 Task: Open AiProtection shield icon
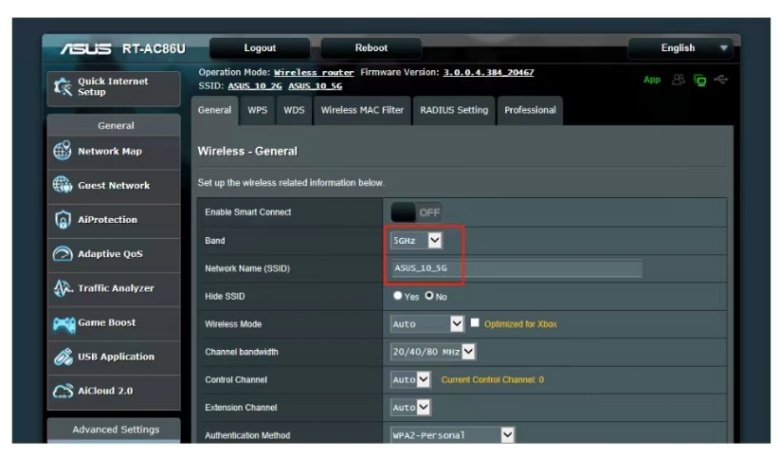tap(62, 220)
